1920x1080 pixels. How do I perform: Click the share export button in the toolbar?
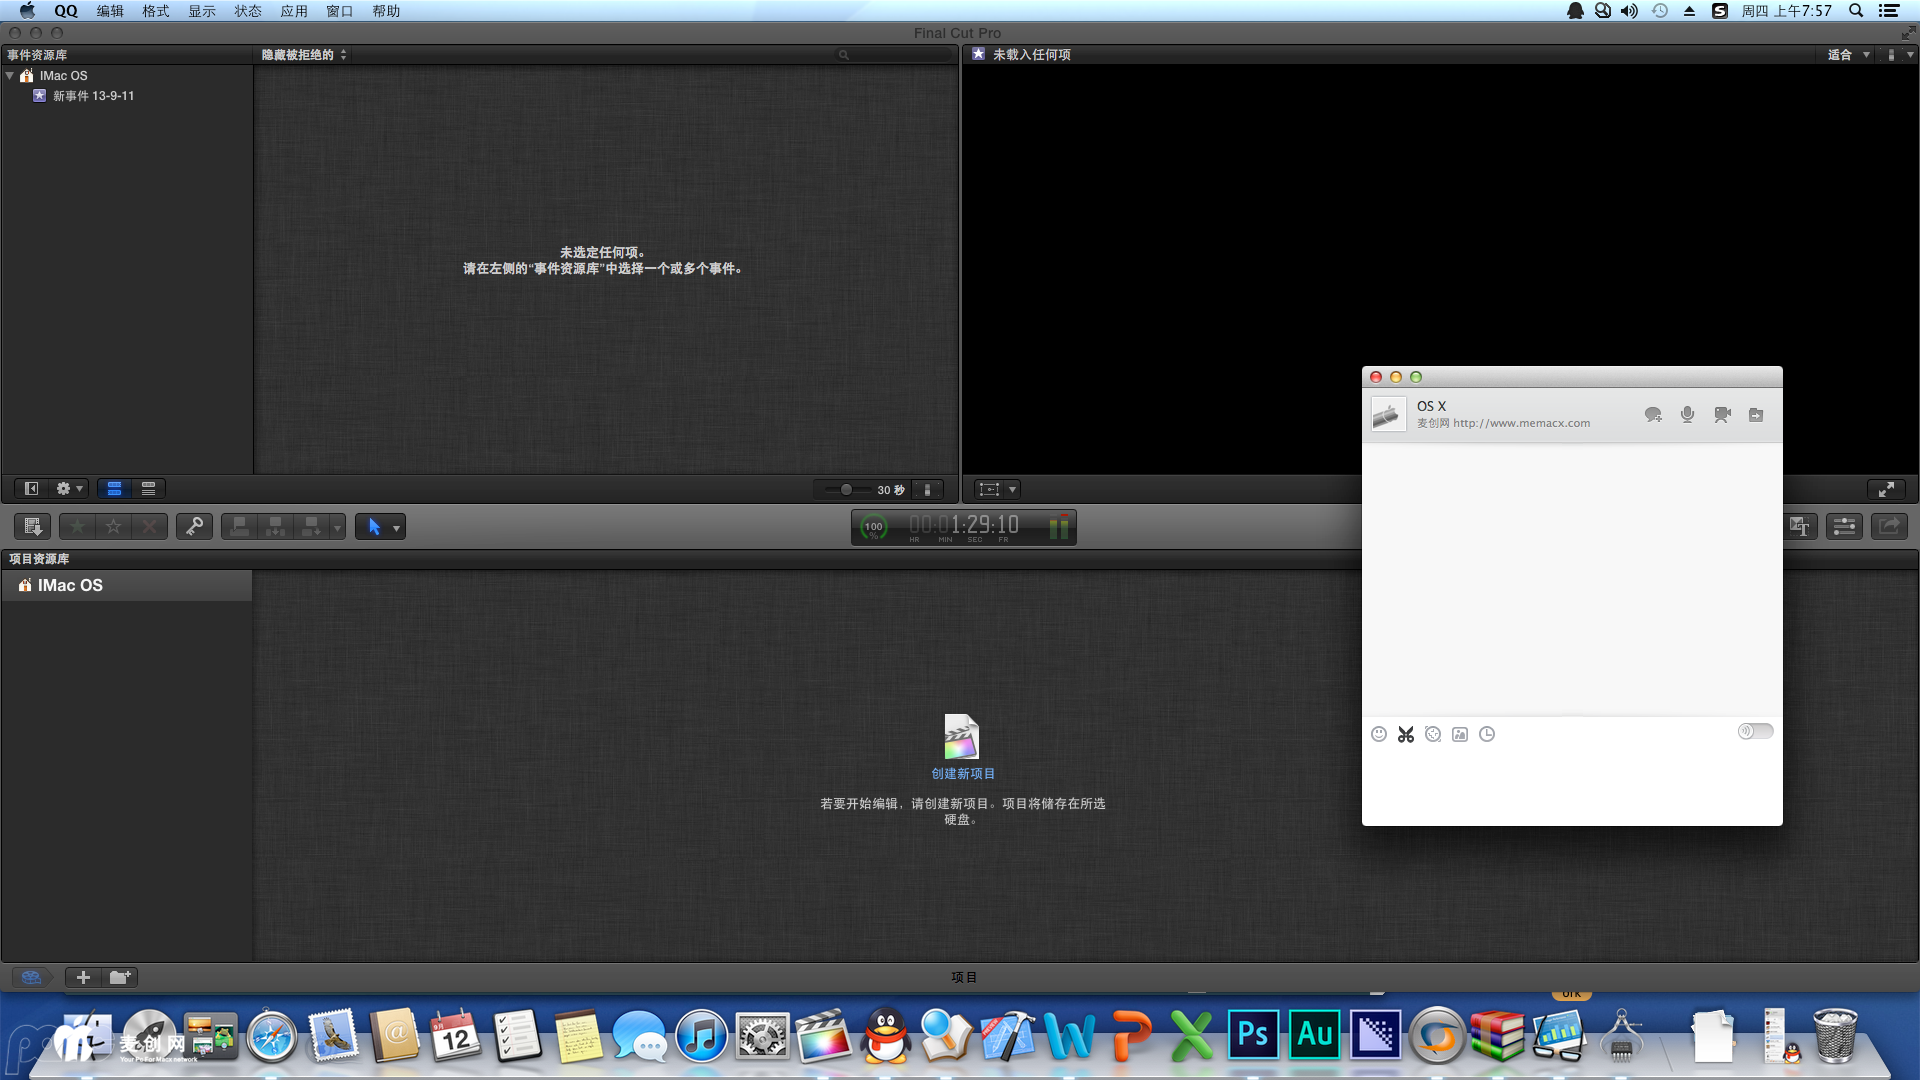point(1889,526)
